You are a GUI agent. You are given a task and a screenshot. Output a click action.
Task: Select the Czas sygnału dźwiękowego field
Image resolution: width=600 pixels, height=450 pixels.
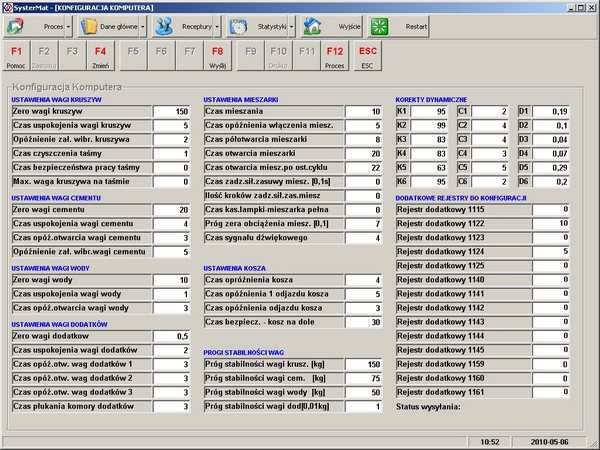click(x=363, y=238)
